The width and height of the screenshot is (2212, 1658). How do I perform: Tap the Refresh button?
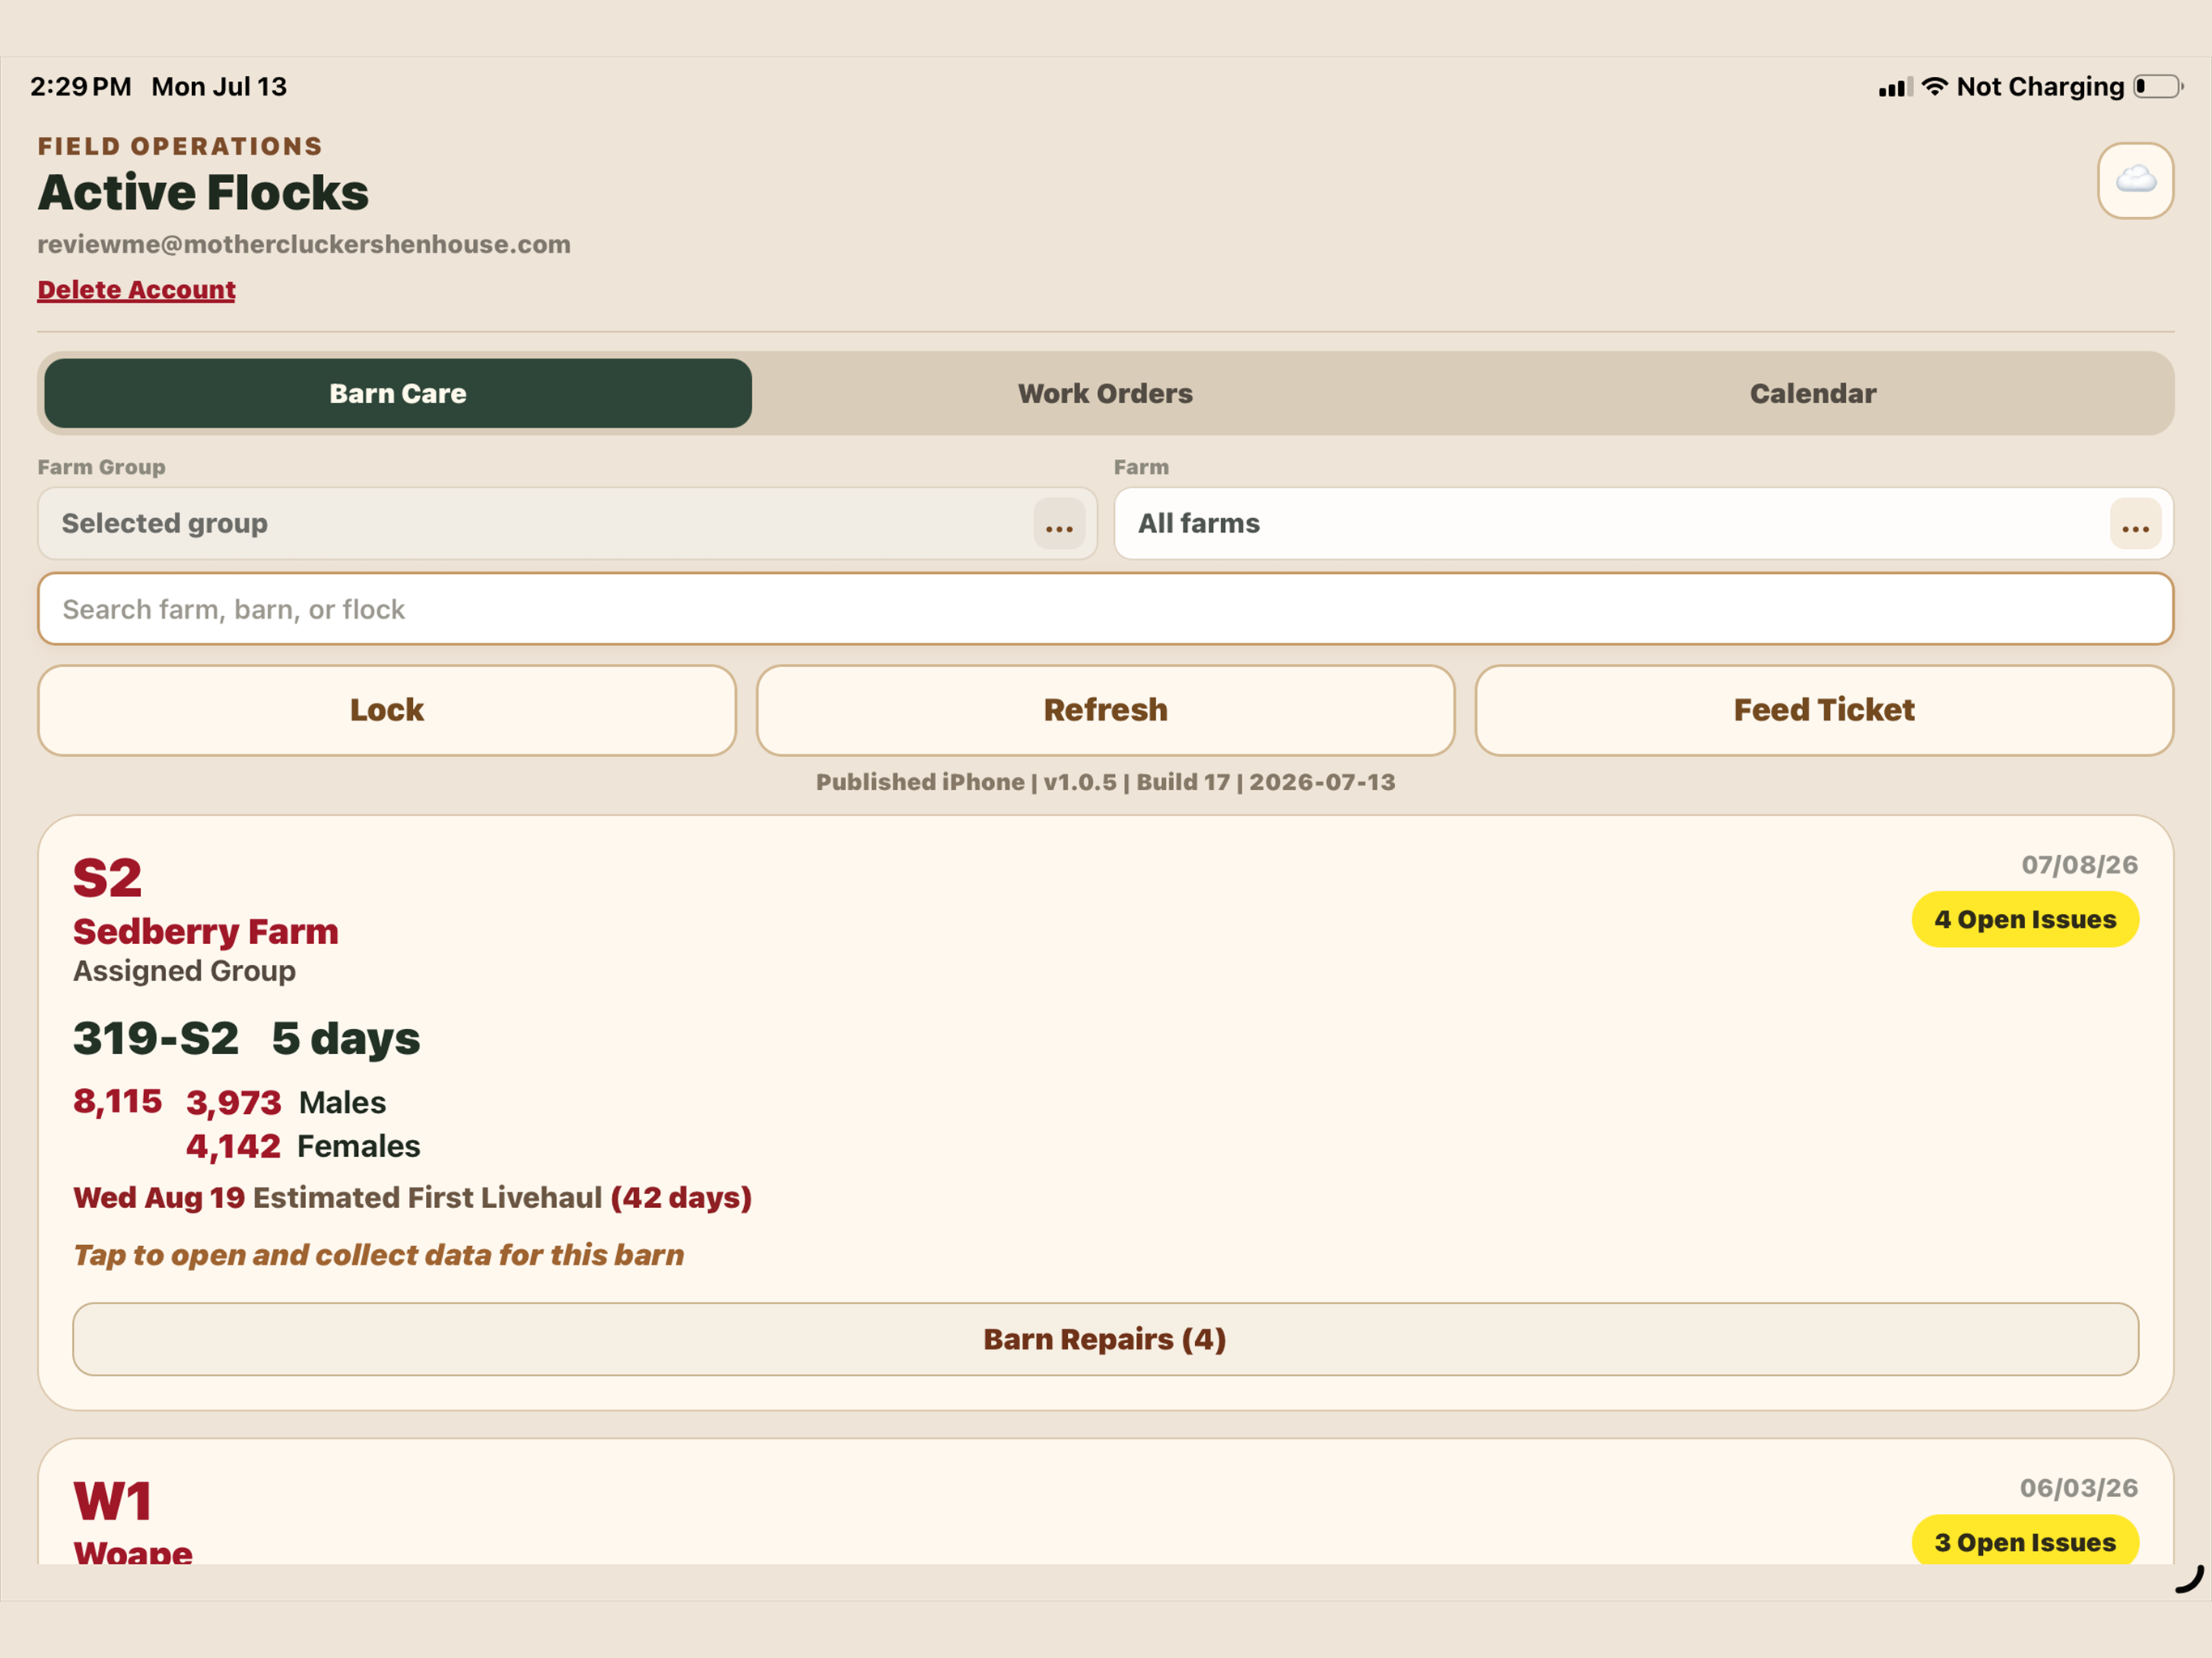click(1105, 710)
